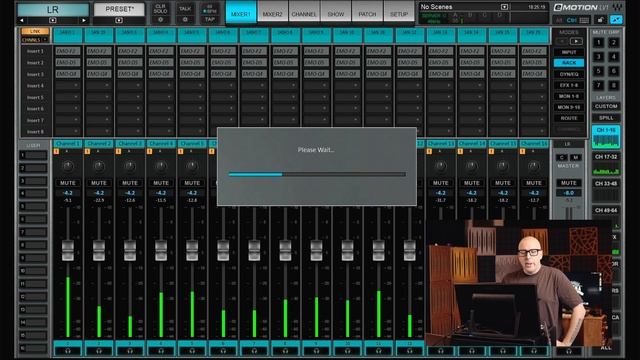640x360 pixels.
Task: Click the lock icon in the top-right toolbar
Action: [x=600, y=20]
